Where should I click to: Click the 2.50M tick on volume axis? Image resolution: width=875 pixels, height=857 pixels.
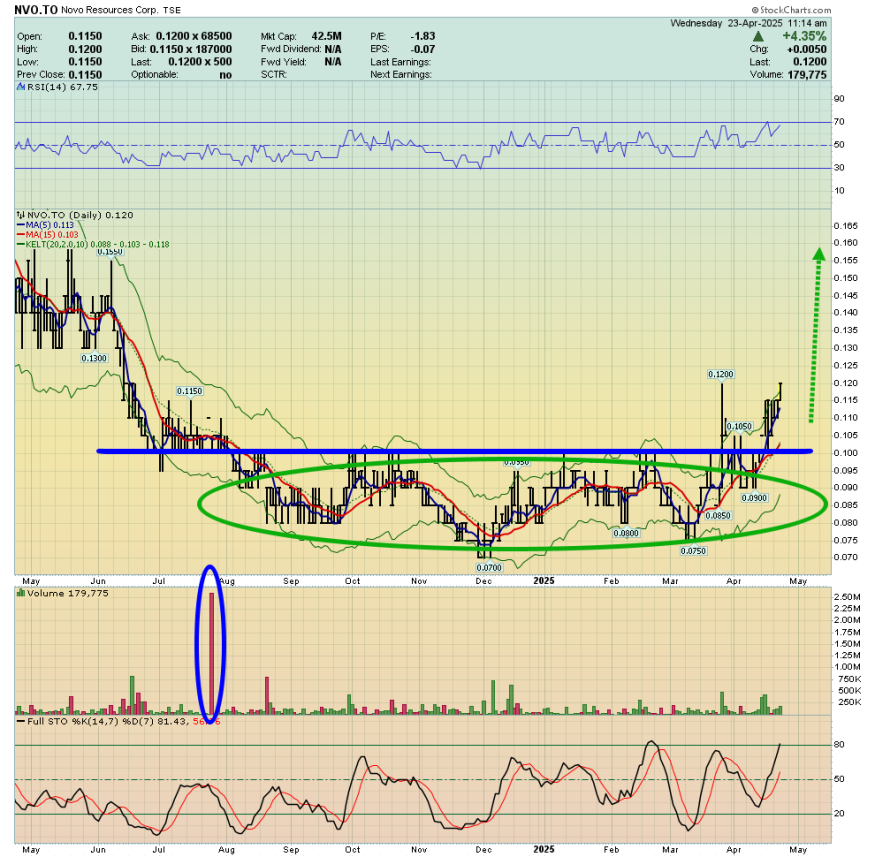(x=847, y=597)
